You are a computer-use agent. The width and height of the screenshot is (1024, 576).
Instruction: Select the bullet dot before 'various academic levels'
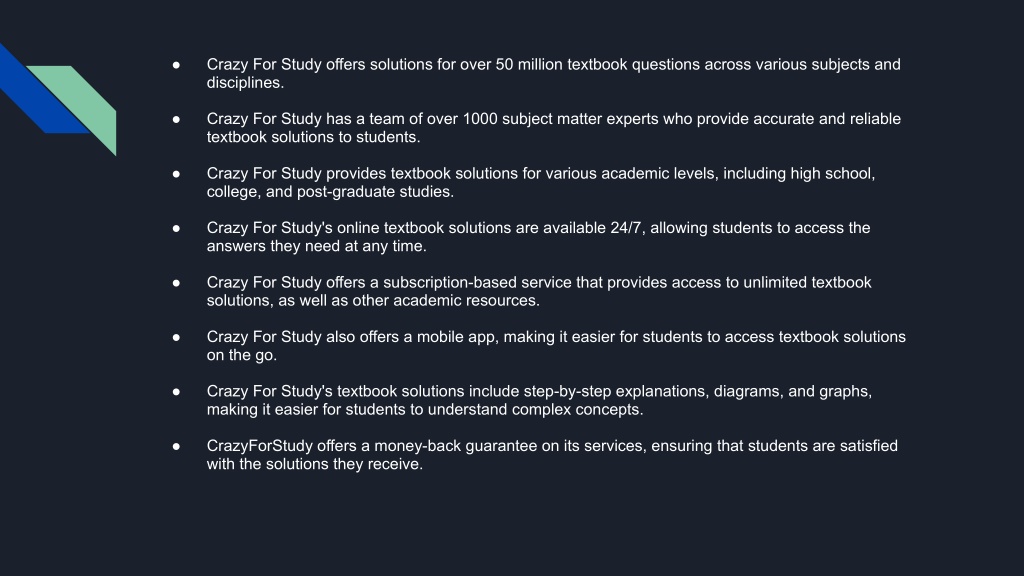pyautogui.click(x=176, y=174)
